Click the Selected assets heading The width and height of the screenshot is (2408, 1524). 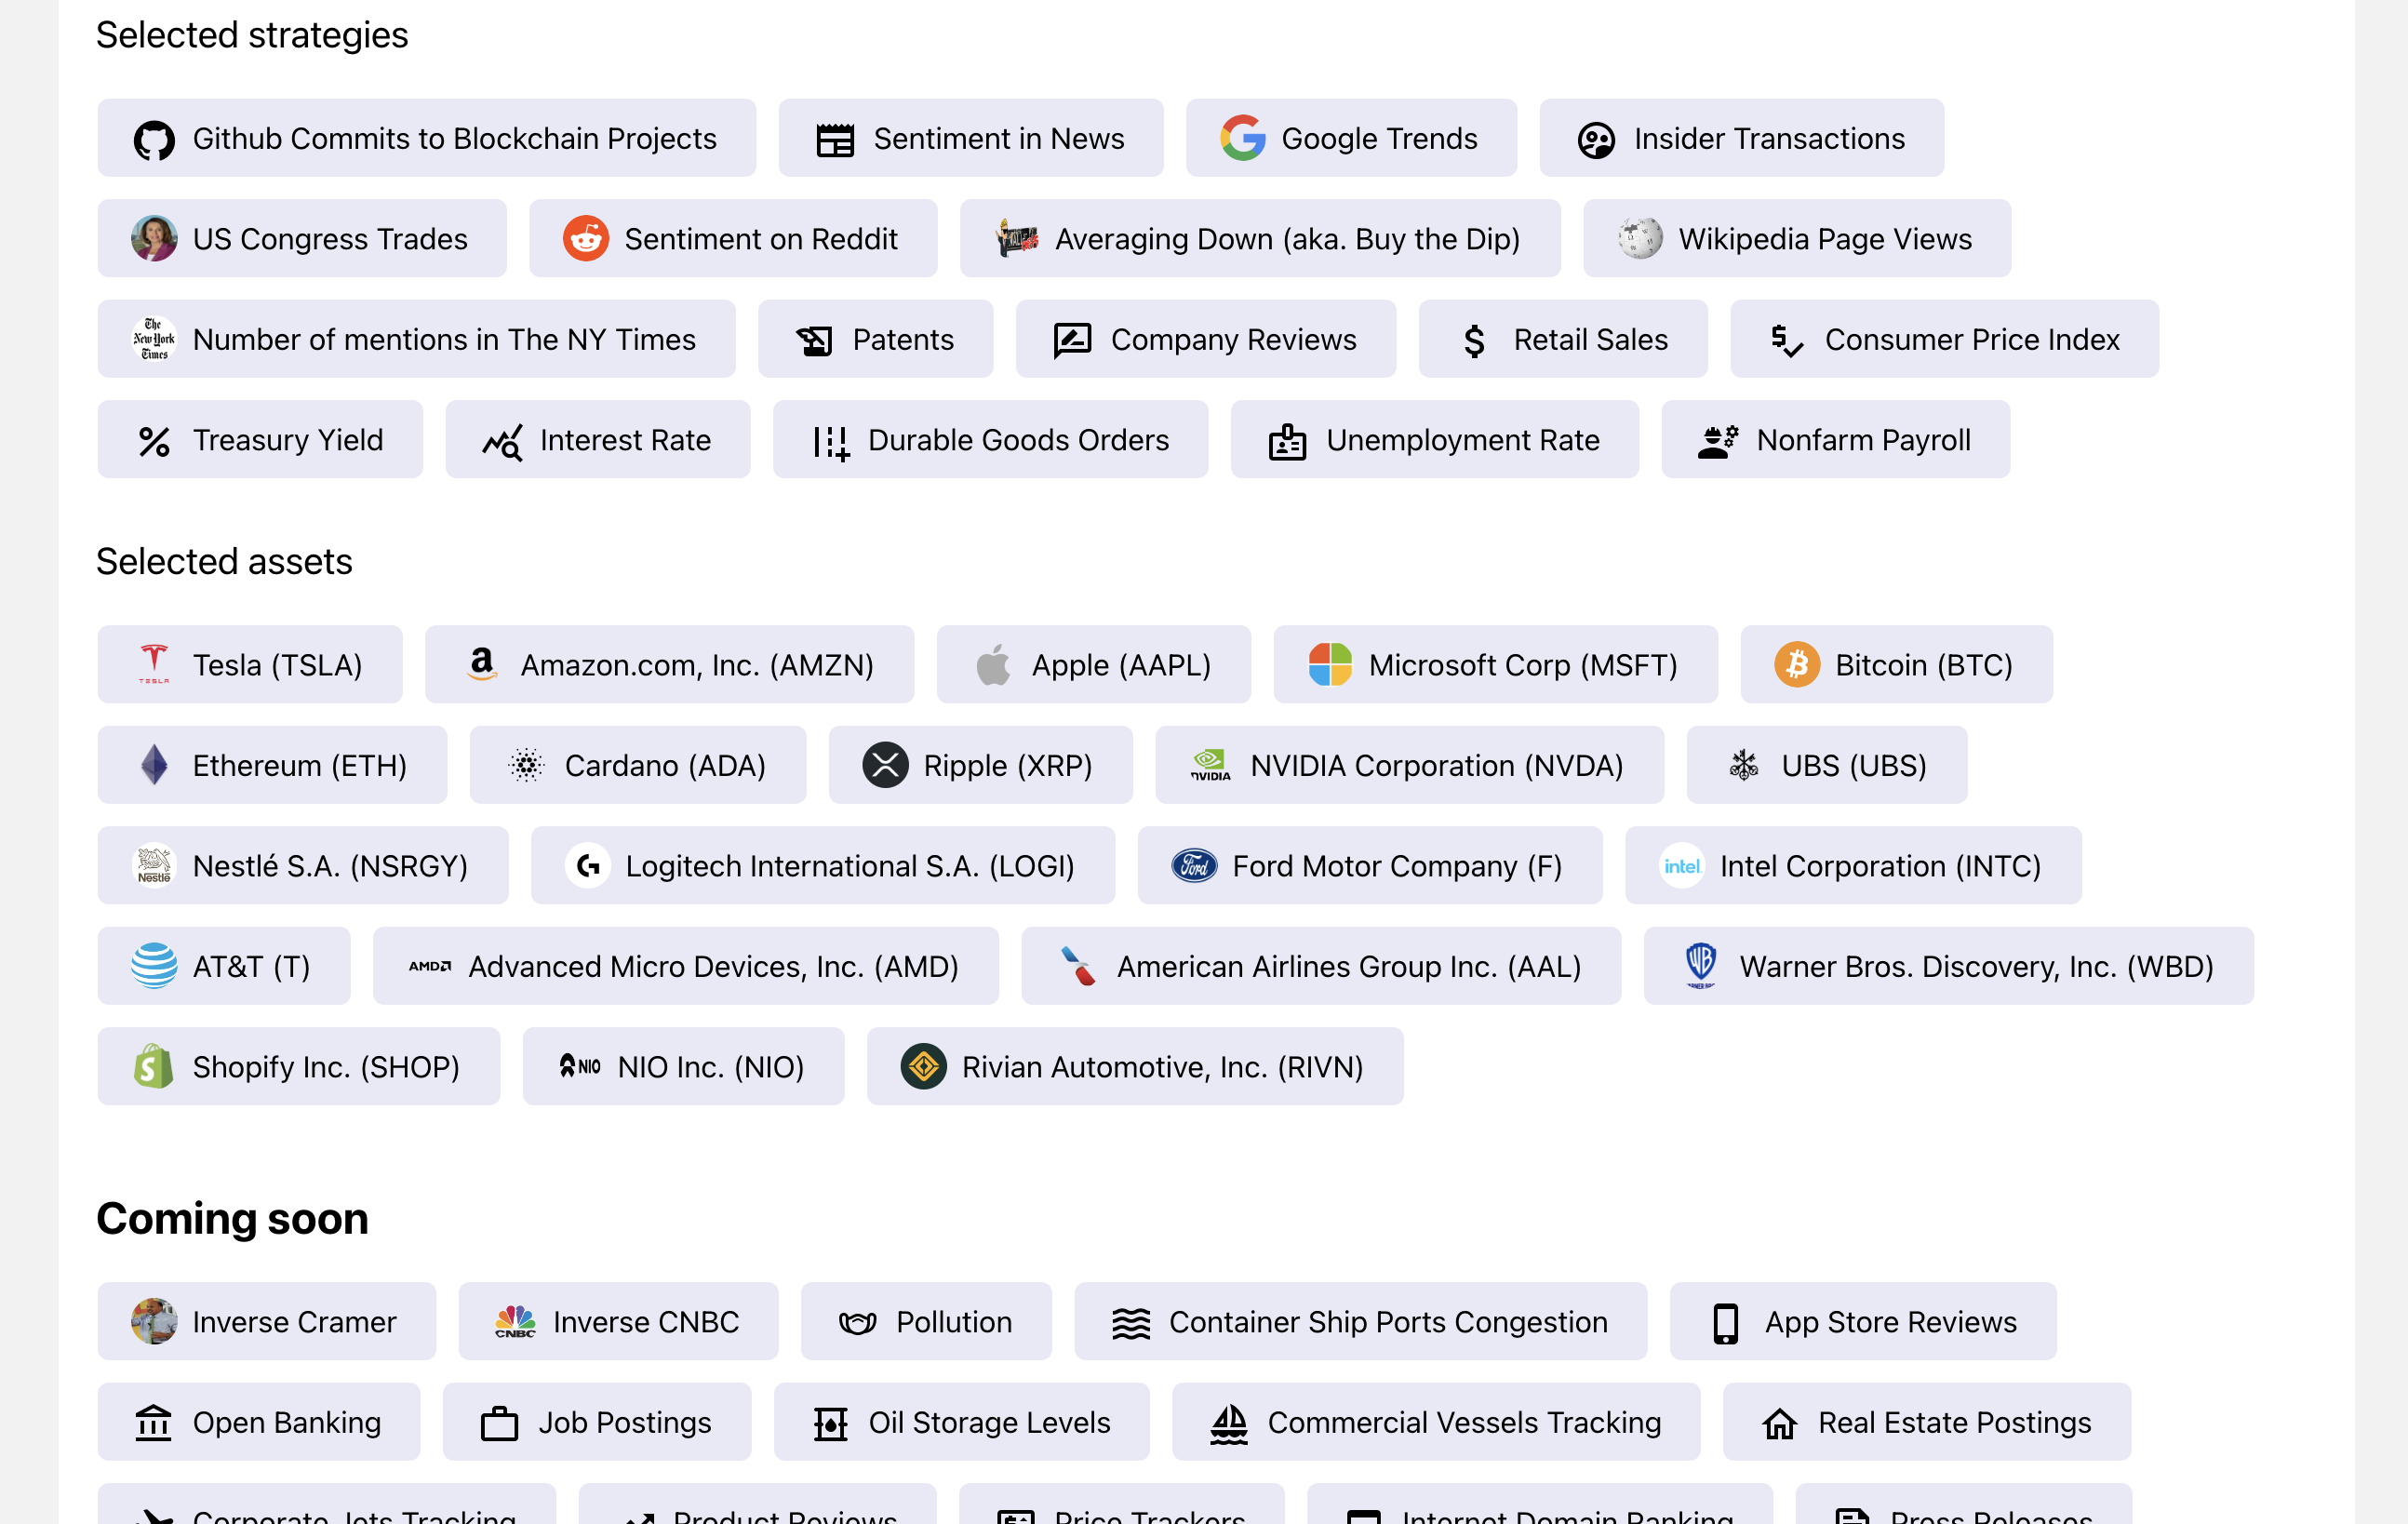pos(224,562)
